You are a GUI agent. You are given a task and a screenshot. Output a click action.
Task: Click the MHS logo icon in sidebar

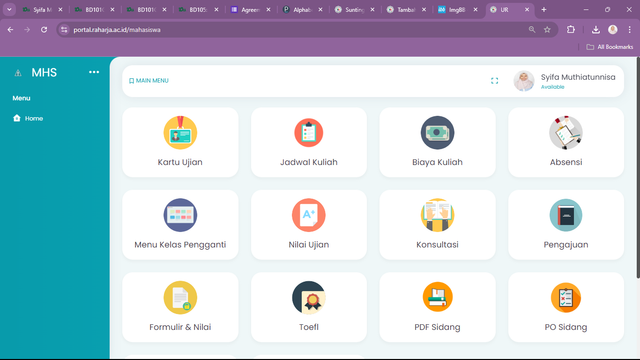(18, 73)
